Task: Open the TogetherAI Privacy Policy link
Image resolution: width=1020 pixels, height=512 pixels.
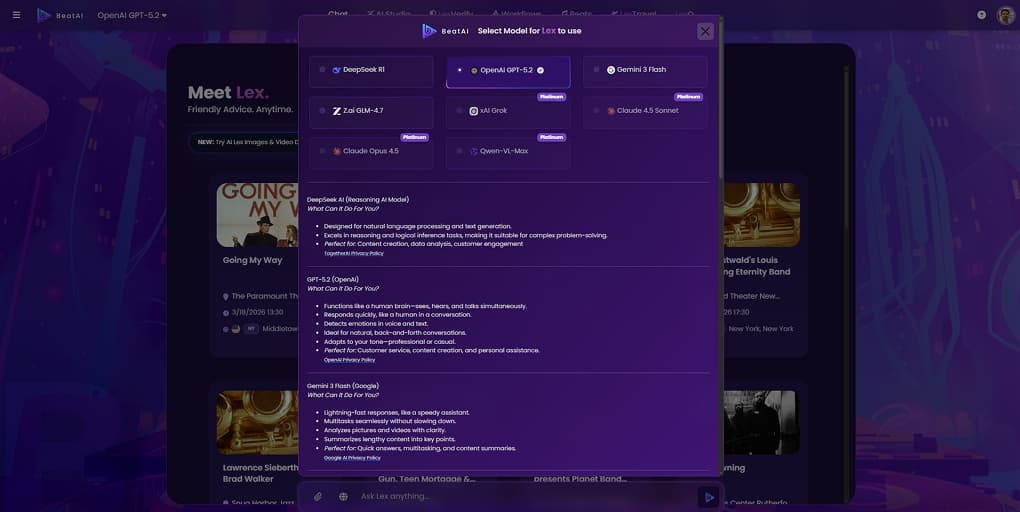Action: tap(353, 254)
